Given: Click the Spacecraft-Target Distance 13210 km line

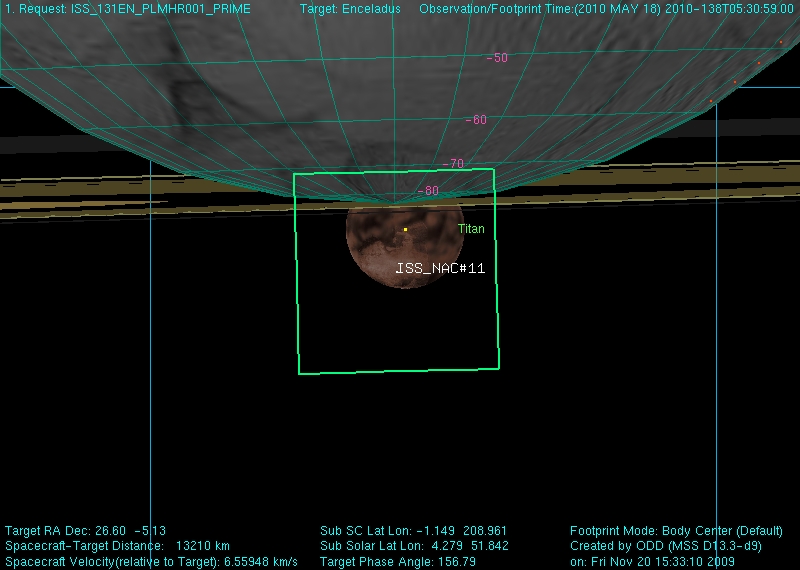Looking at the screenshot, I should click(117, 546).
